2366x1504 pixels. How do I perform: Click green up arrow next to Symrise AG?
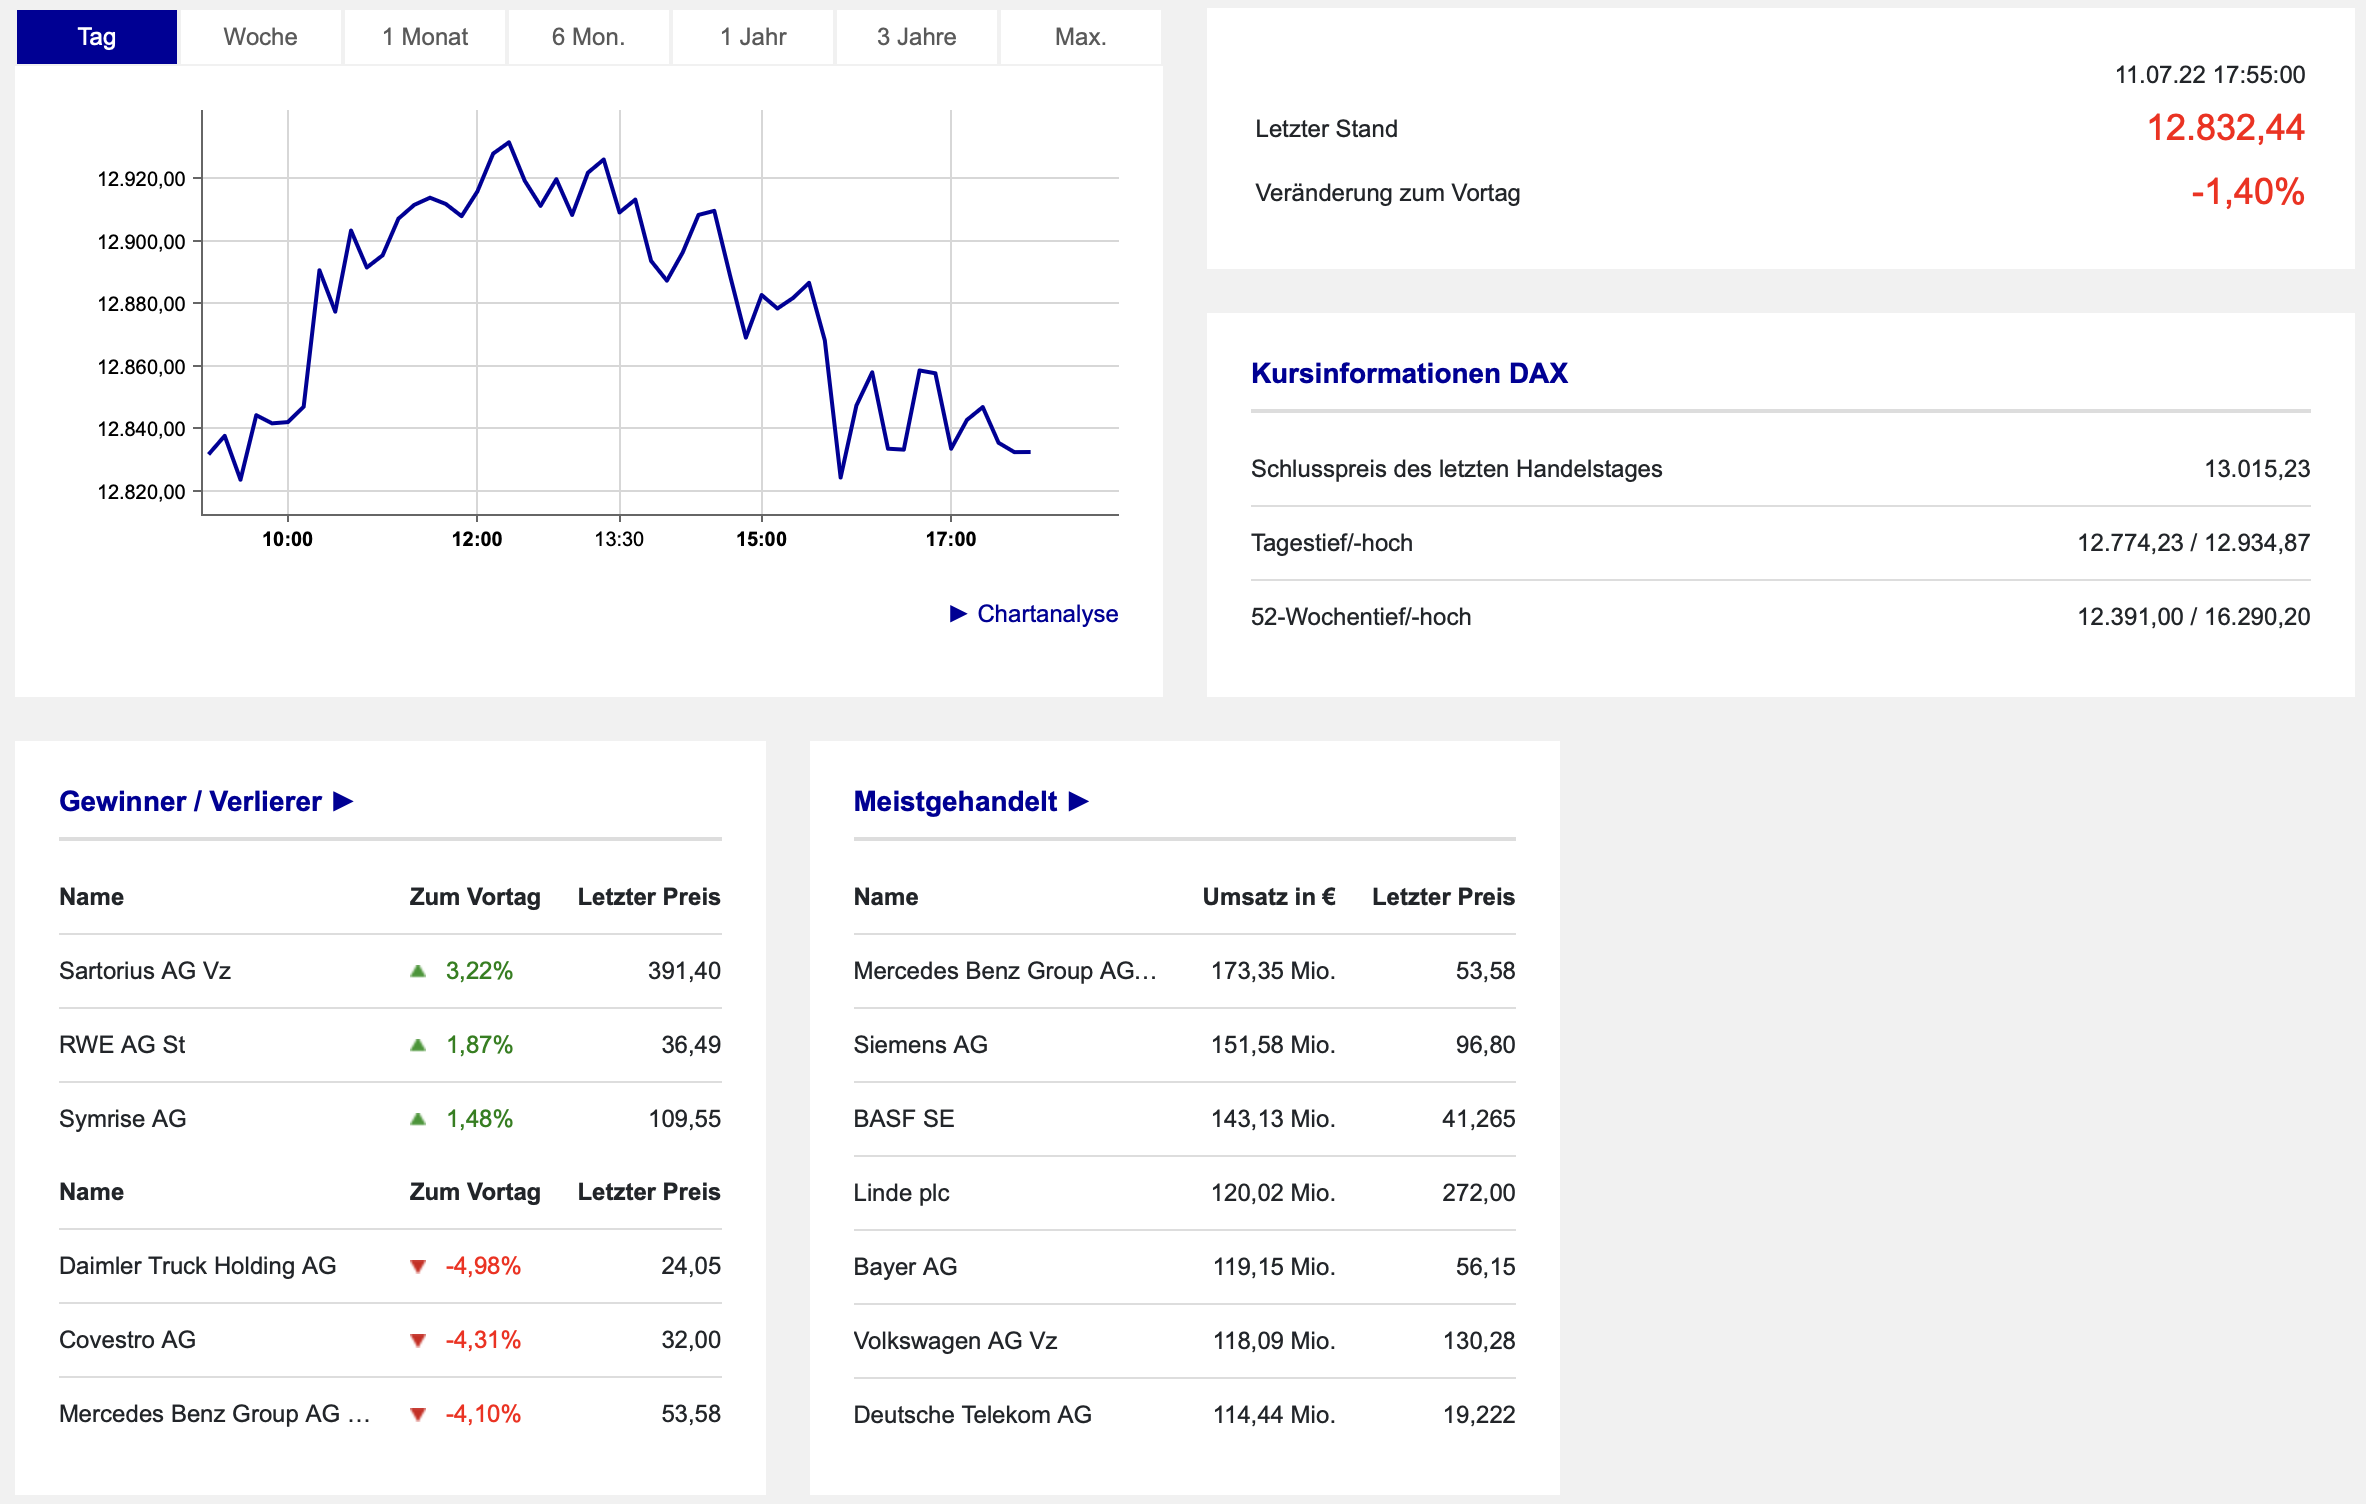[x=418, y=1119]
